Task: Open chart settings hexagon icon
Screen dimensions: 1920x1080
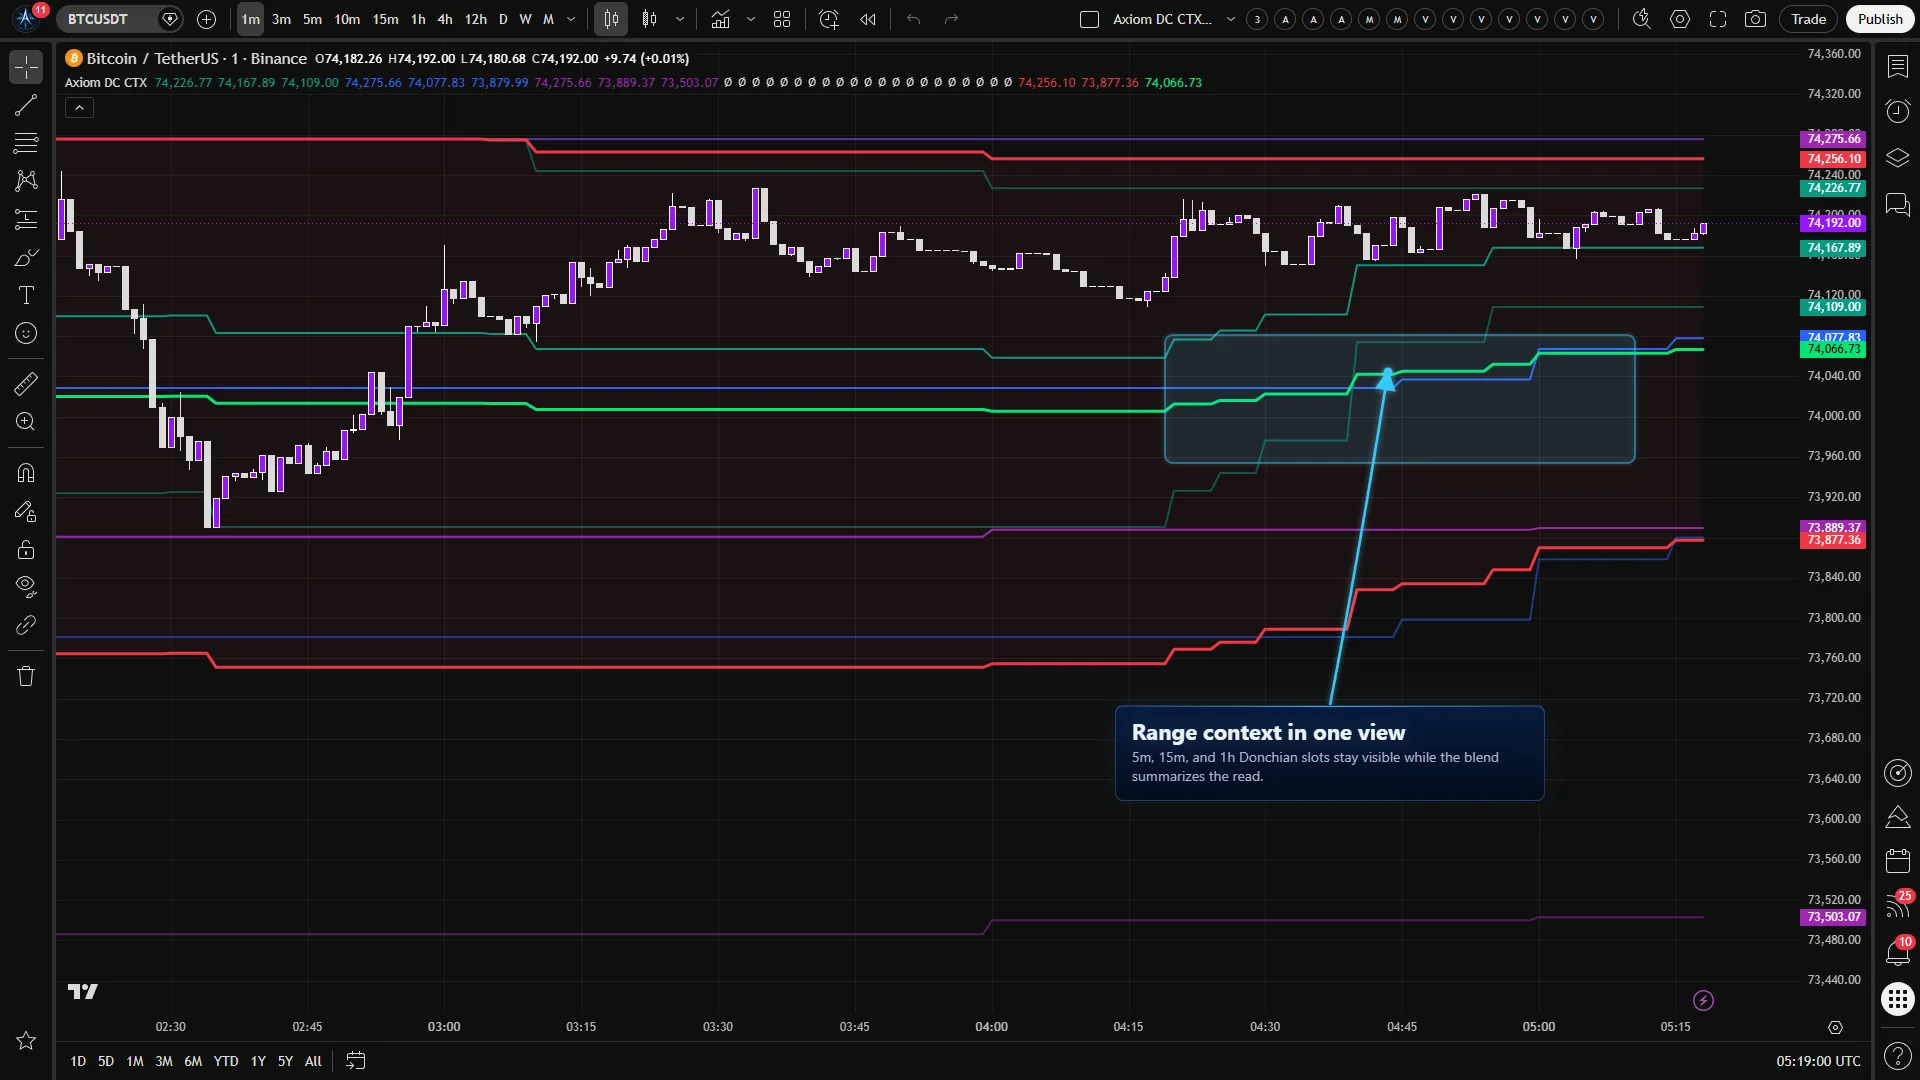Action: point(1680,19)
